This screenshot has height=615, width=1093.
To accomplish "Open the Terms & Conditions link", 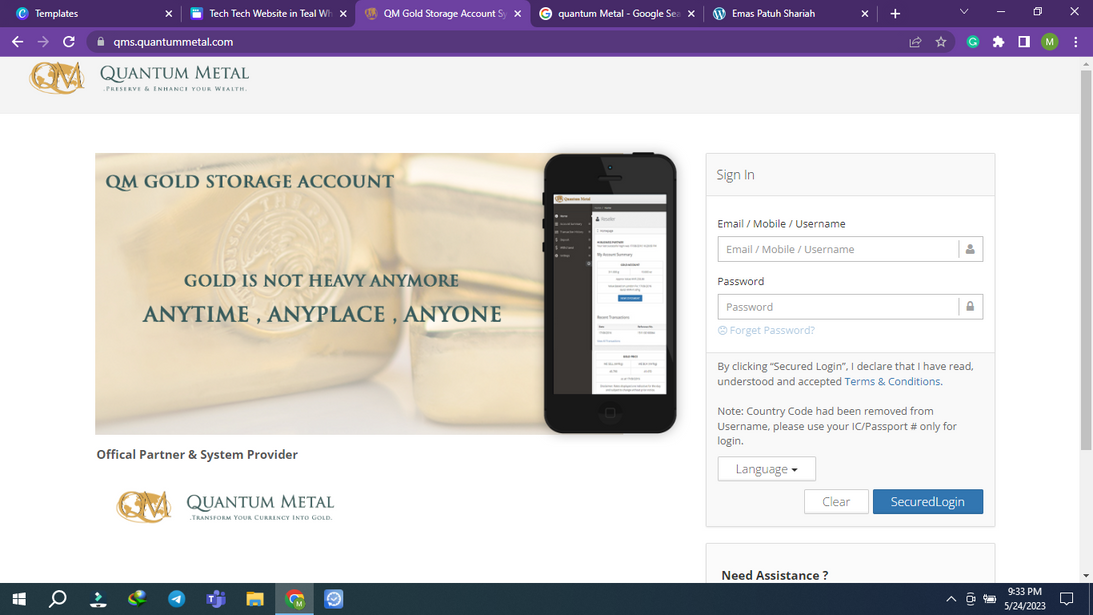I will (892, 381).
